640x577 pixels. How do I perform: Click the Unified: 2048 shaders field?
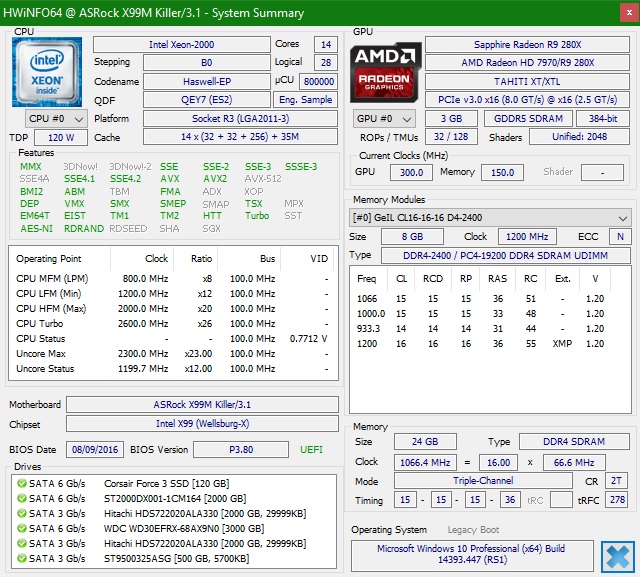580,137
